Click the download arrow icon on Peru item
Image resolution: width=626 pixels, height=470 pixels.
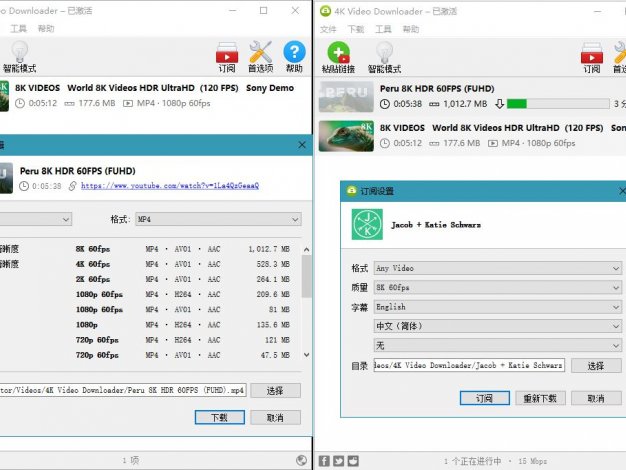[499, 104]
